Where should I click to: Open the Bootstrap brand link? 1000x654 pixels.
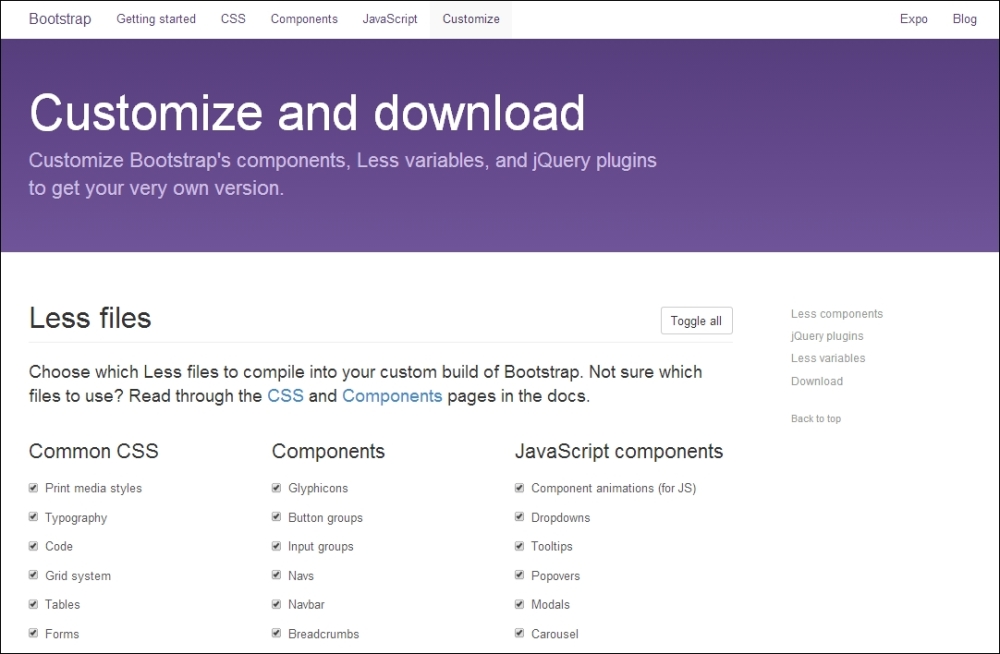(60, 19)
